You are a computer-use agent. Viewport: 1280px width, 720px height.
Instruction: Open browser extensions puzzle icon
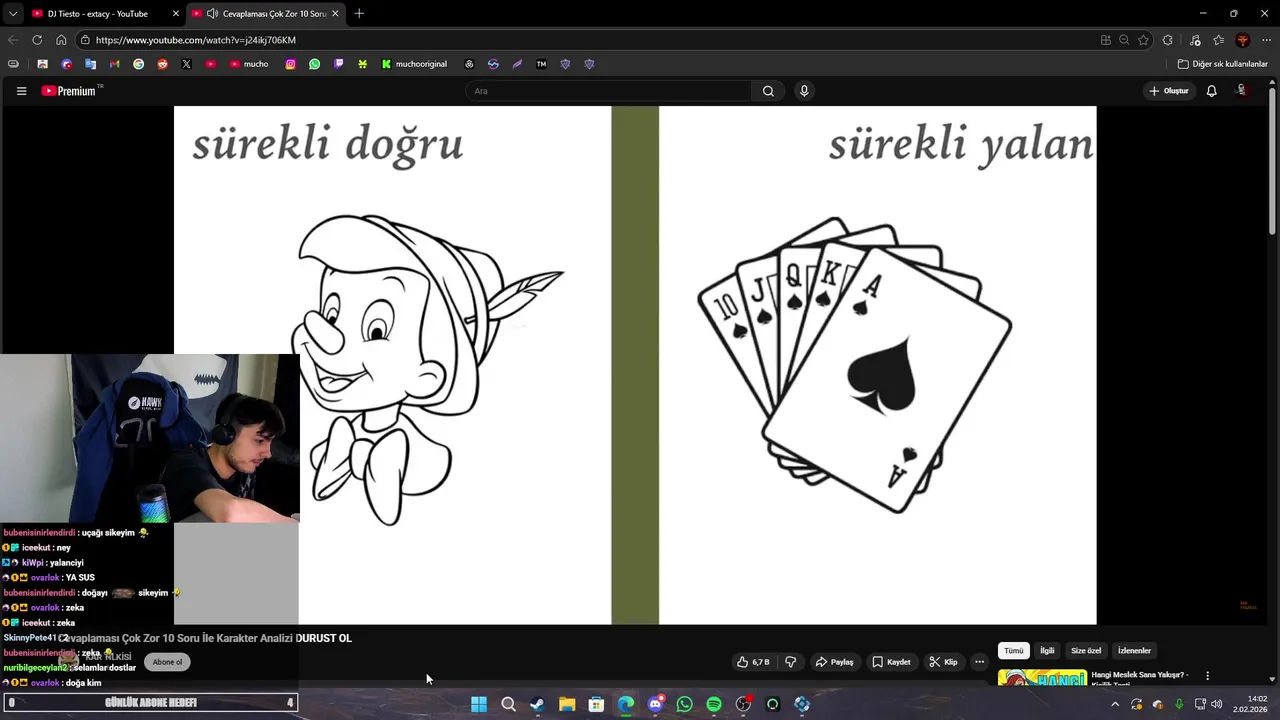tap(1167, 40)
